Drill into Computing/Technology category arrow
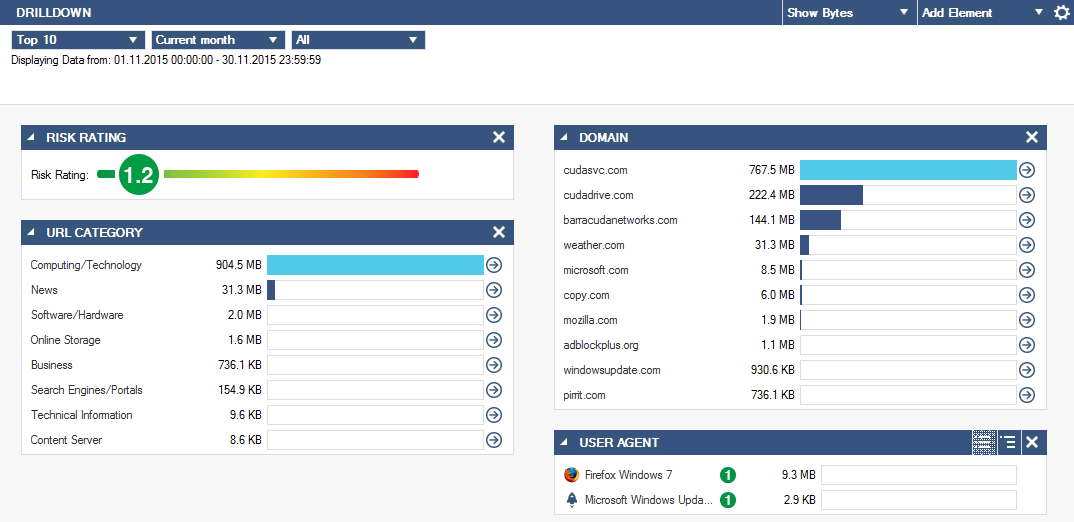Viewport: 1074px width, 522px height. coord(493,265)
